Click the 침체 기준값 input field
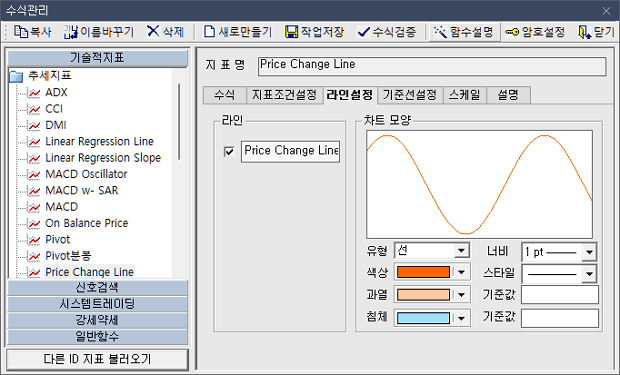 tap(560, 318)
